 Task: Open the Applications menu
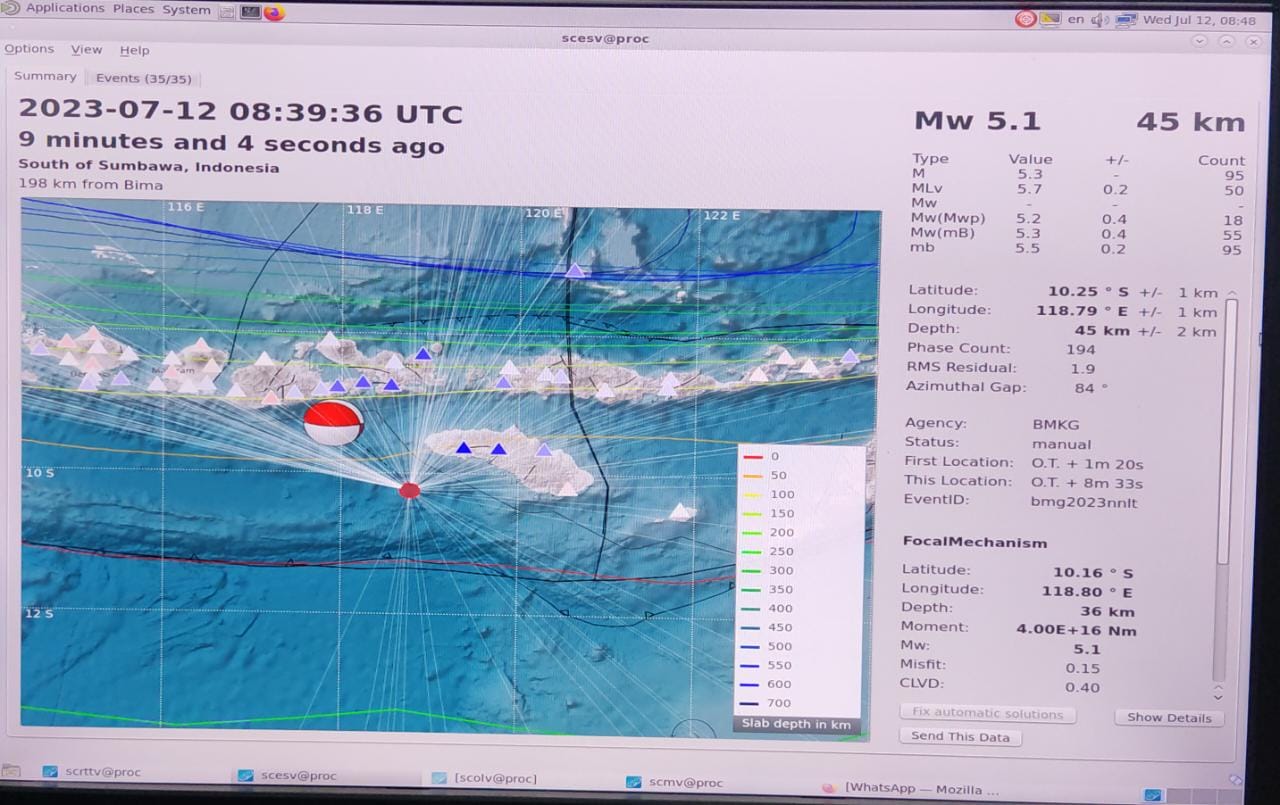tap(64, 9)
